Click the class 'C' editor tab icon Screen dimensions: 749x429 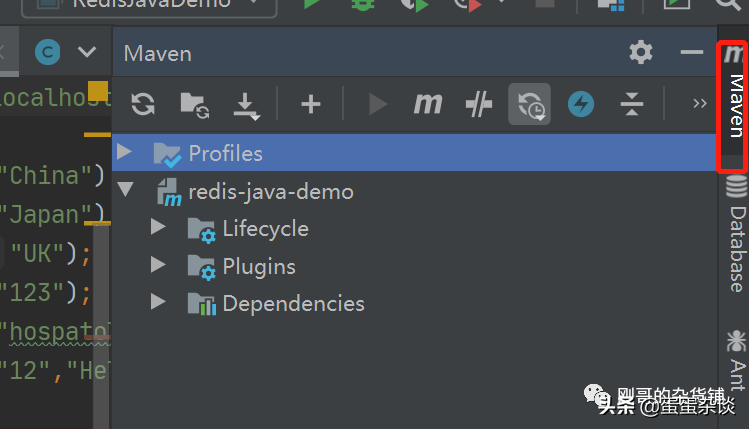(x=47, y=52)
